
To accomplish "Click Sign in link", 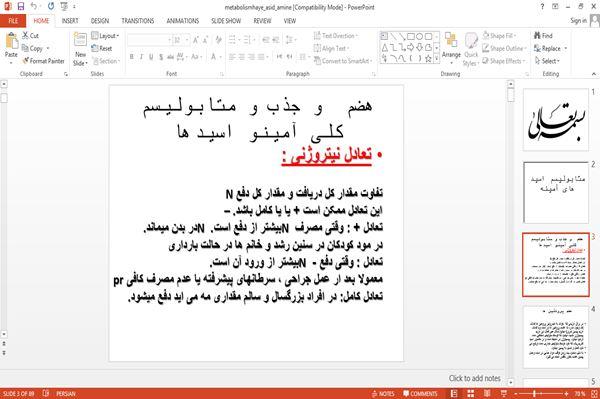I will coord(578,21).
